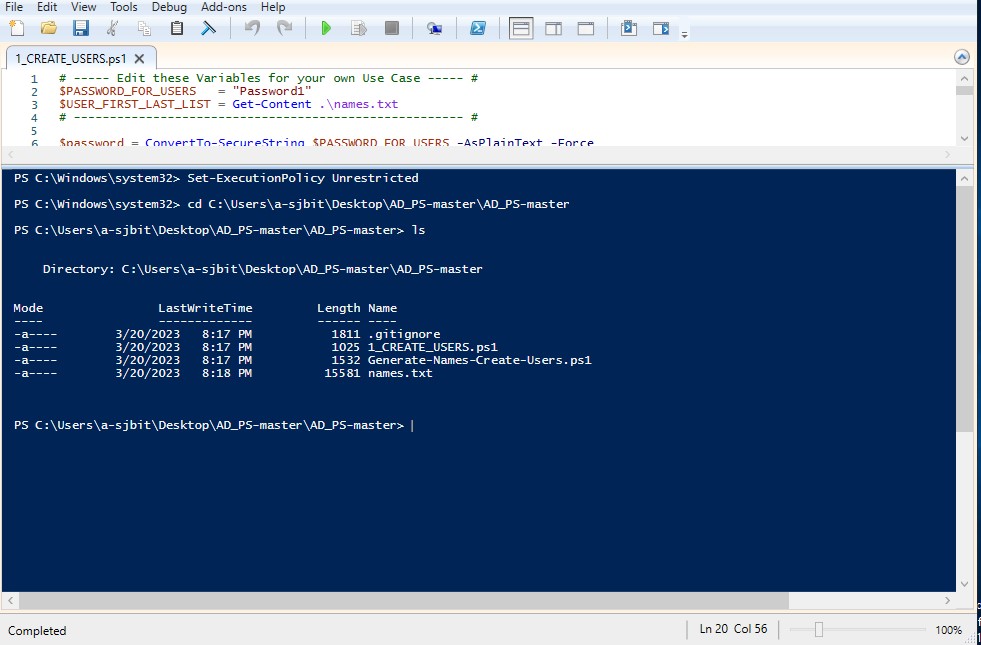Image resolution: width=981 pixels, height=645 pixels.
Task: Click the "Password1" string in line 2
Action: [272, 91]
